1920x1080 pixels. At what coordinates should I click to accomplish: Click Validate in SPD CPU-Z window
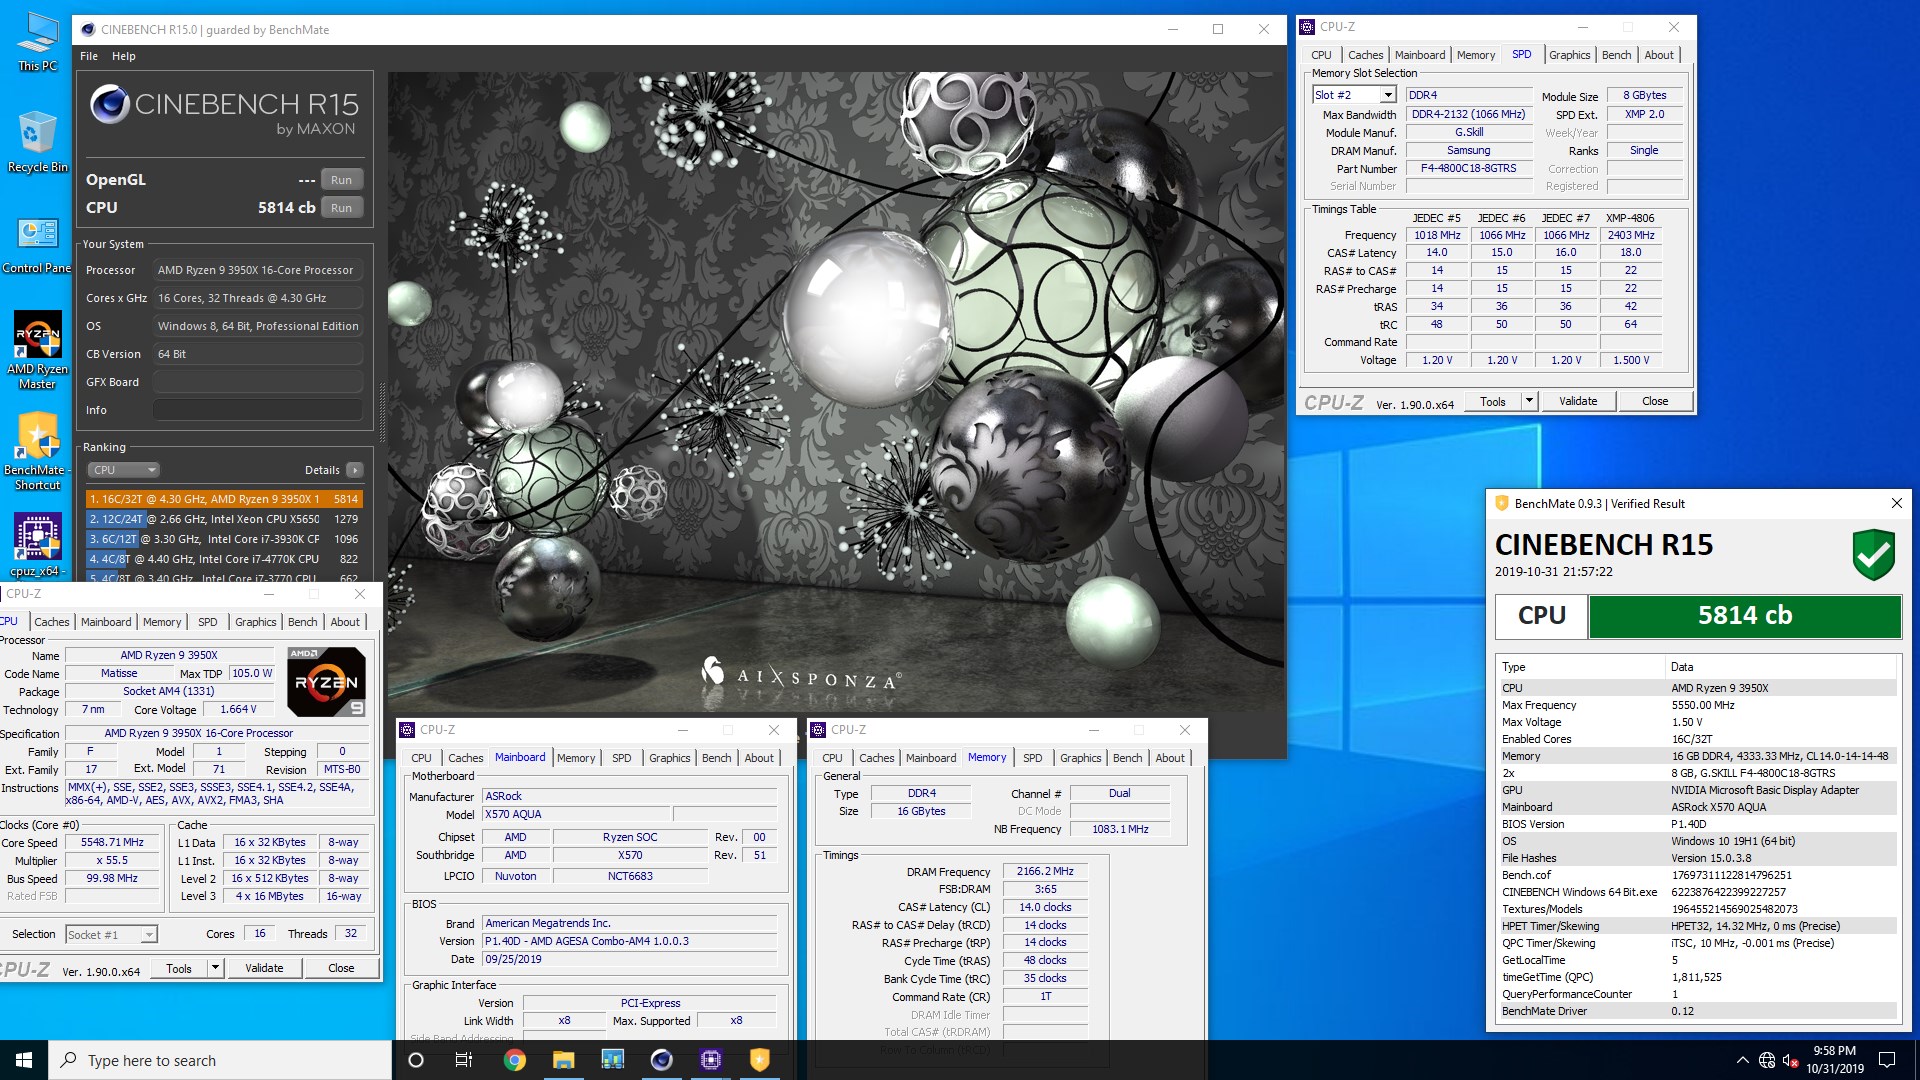coord(1578,401)
